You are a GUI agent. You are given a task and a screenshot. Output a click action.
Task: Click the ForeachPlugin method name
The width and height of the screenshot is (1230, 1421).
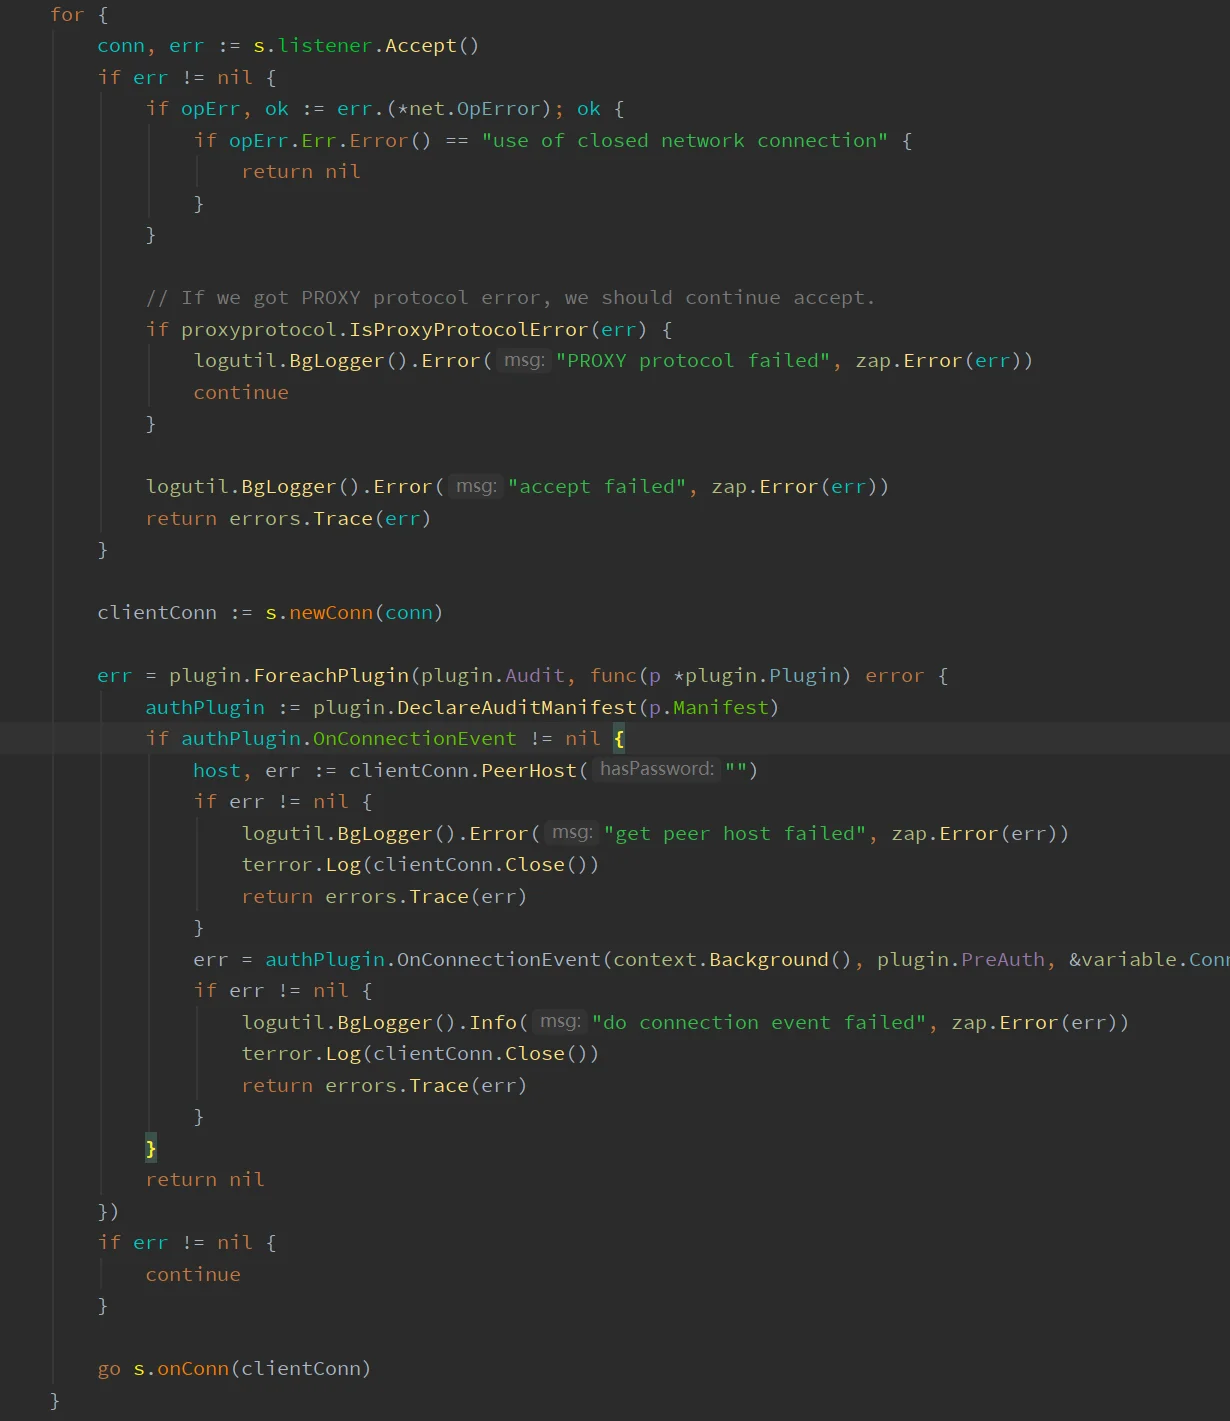(331, 676)
